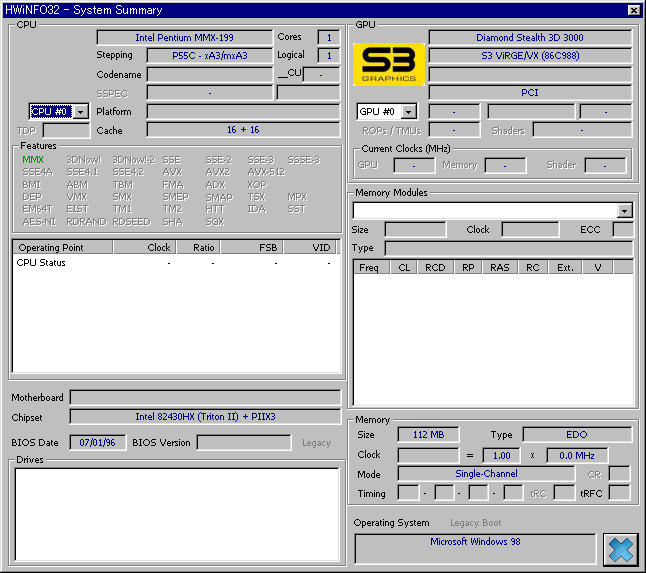Click the 0.0 MHz memory clock field

click(x=577, y=456)
